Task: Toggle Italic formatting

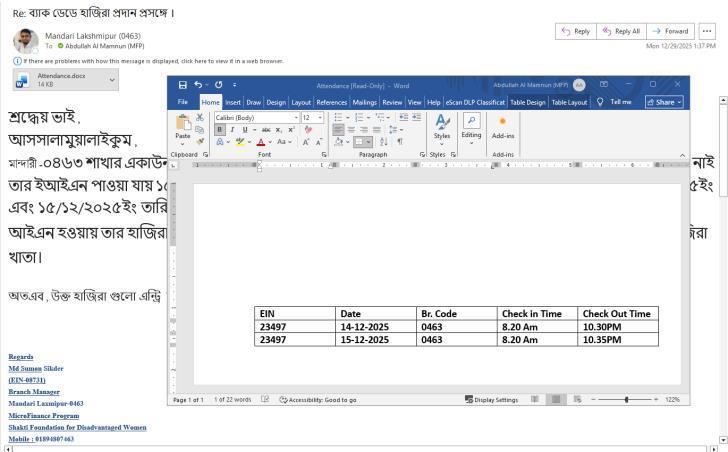Action: (x=231, y=130)
